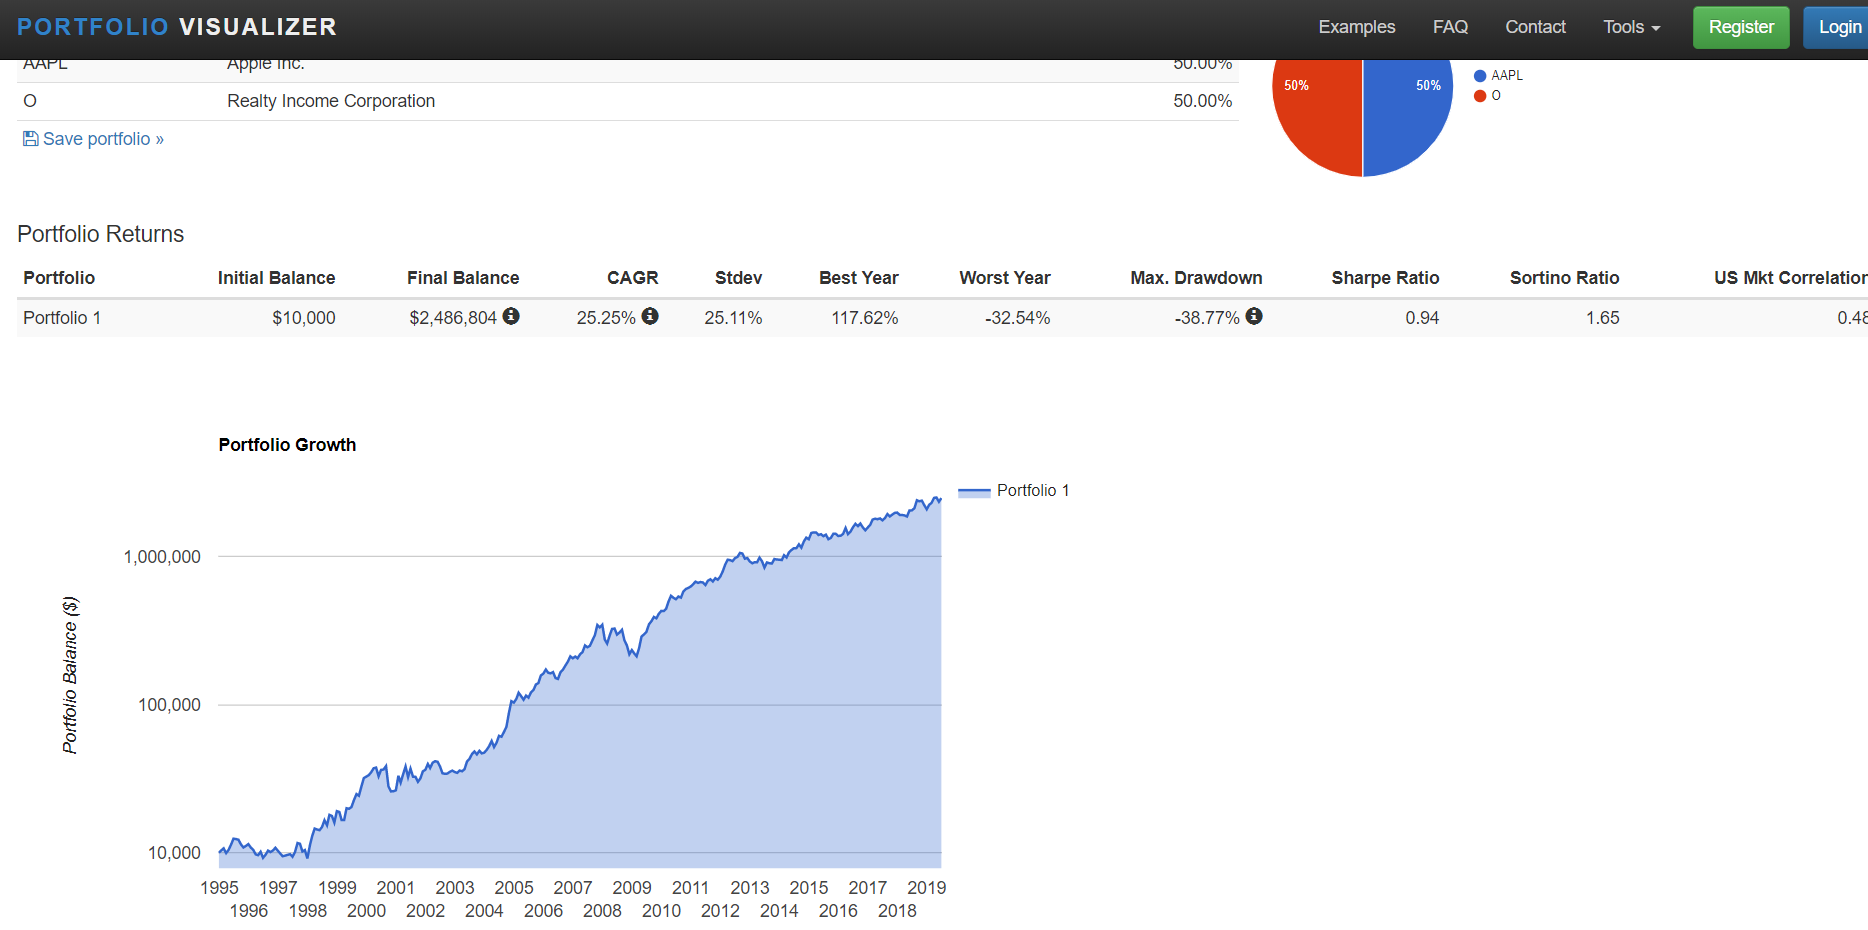Click the Sharpe Ratio value 0.94

tap(1422, 318)
